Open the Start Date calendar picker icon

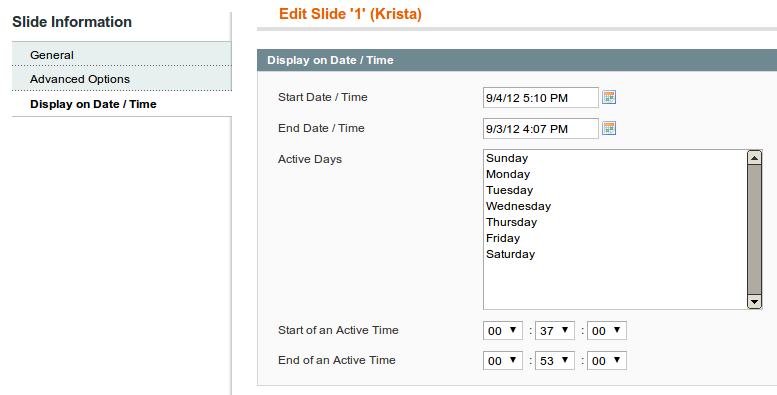[609, 97]
